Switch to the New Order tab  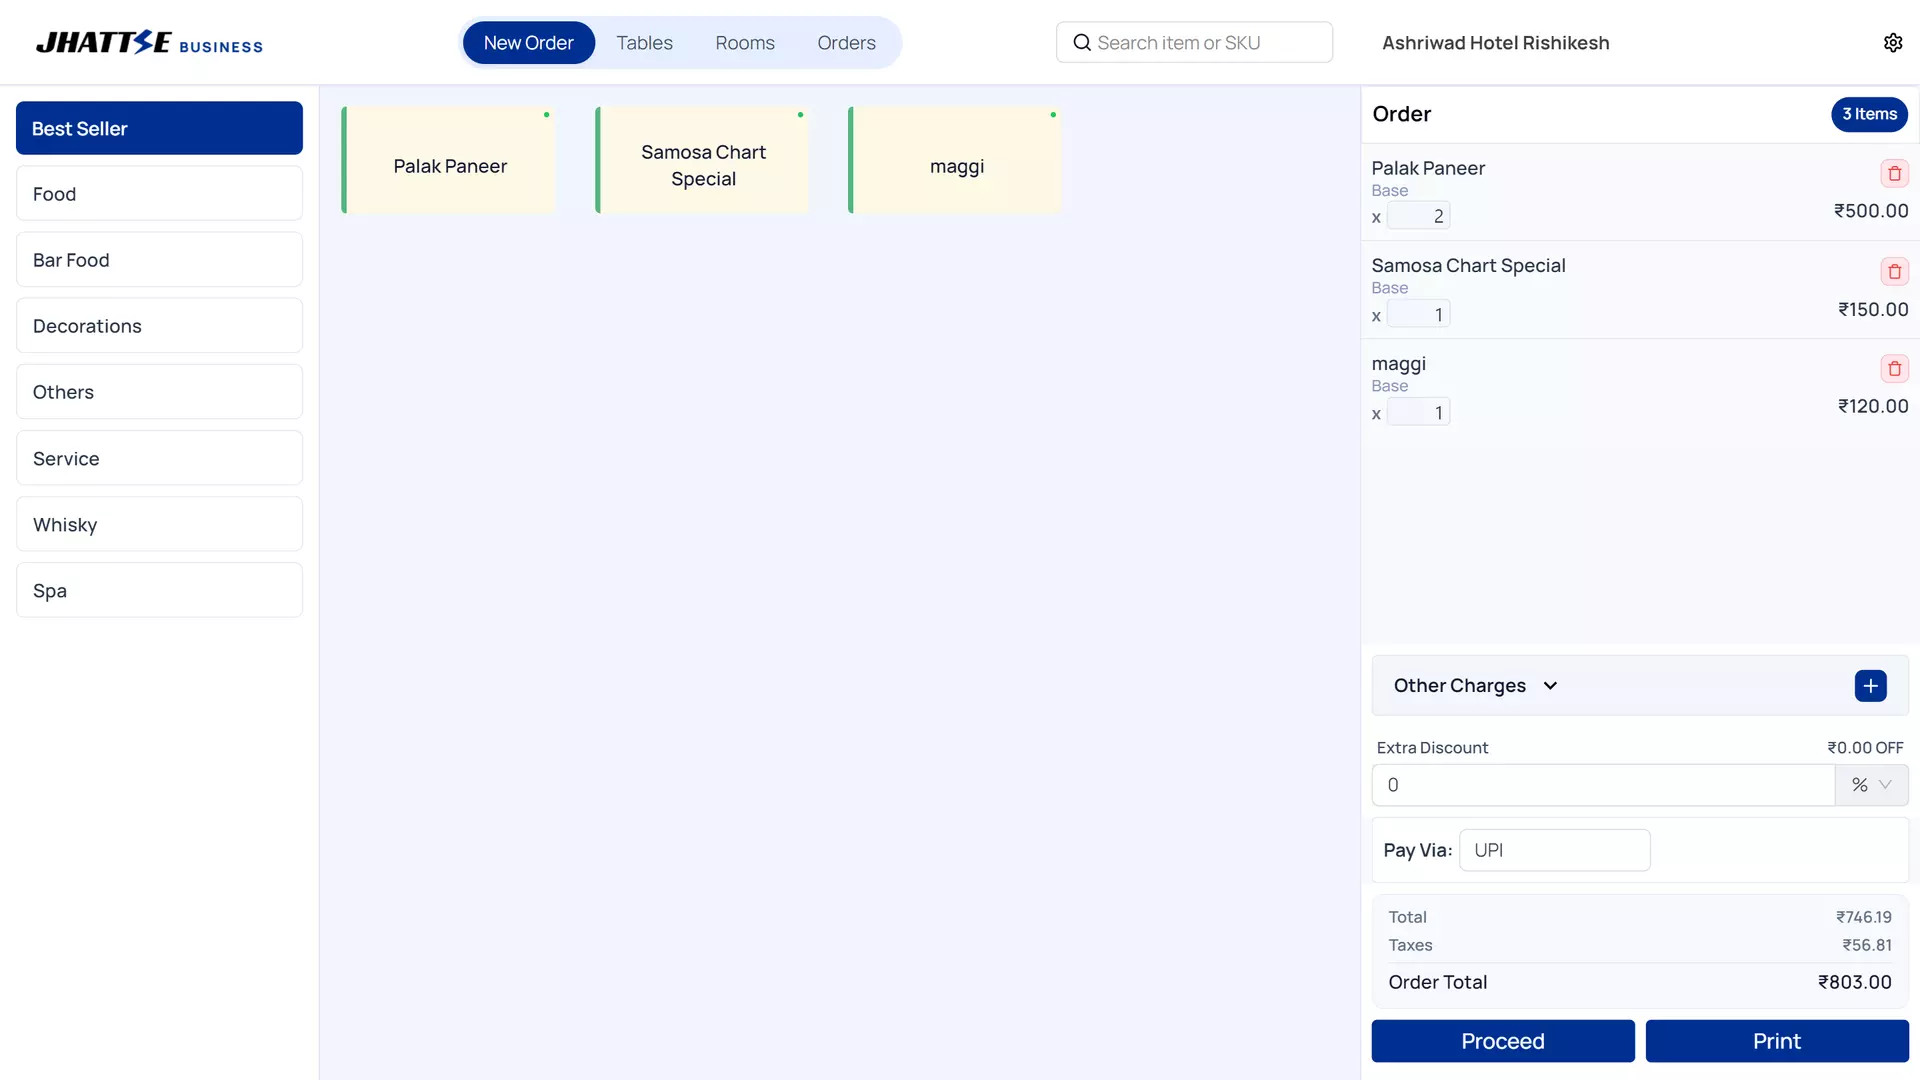point(528,43)
